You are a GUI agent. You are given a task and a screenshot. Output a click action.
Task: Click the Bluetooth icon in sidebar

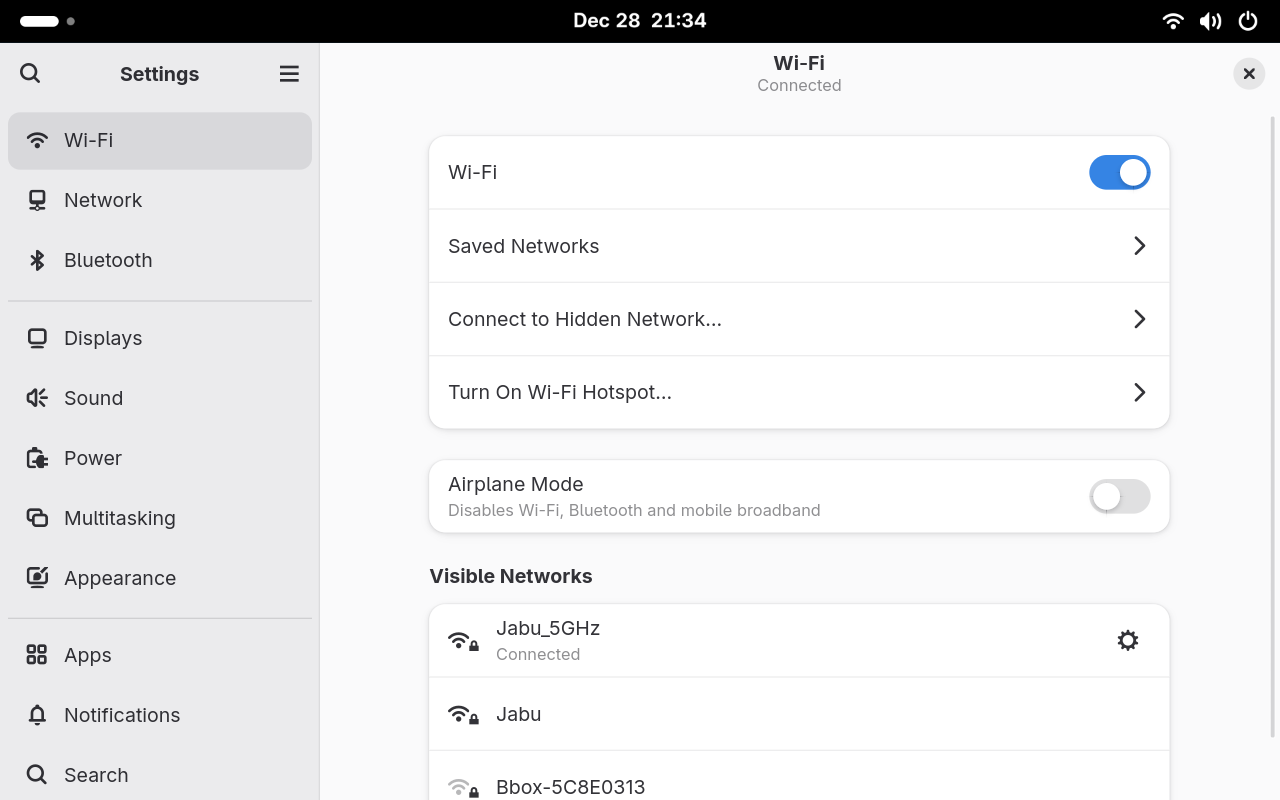coord(37,260)
